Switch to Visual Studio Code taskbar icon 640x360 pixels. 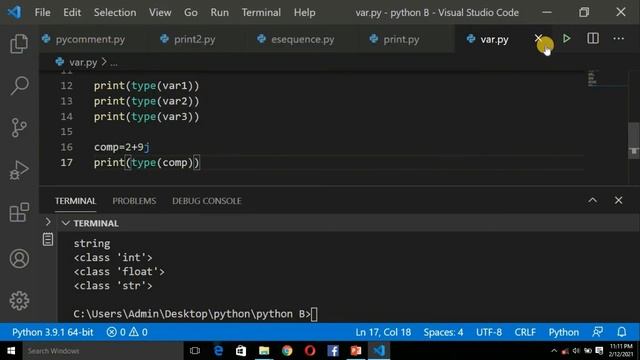pos(379,351)
